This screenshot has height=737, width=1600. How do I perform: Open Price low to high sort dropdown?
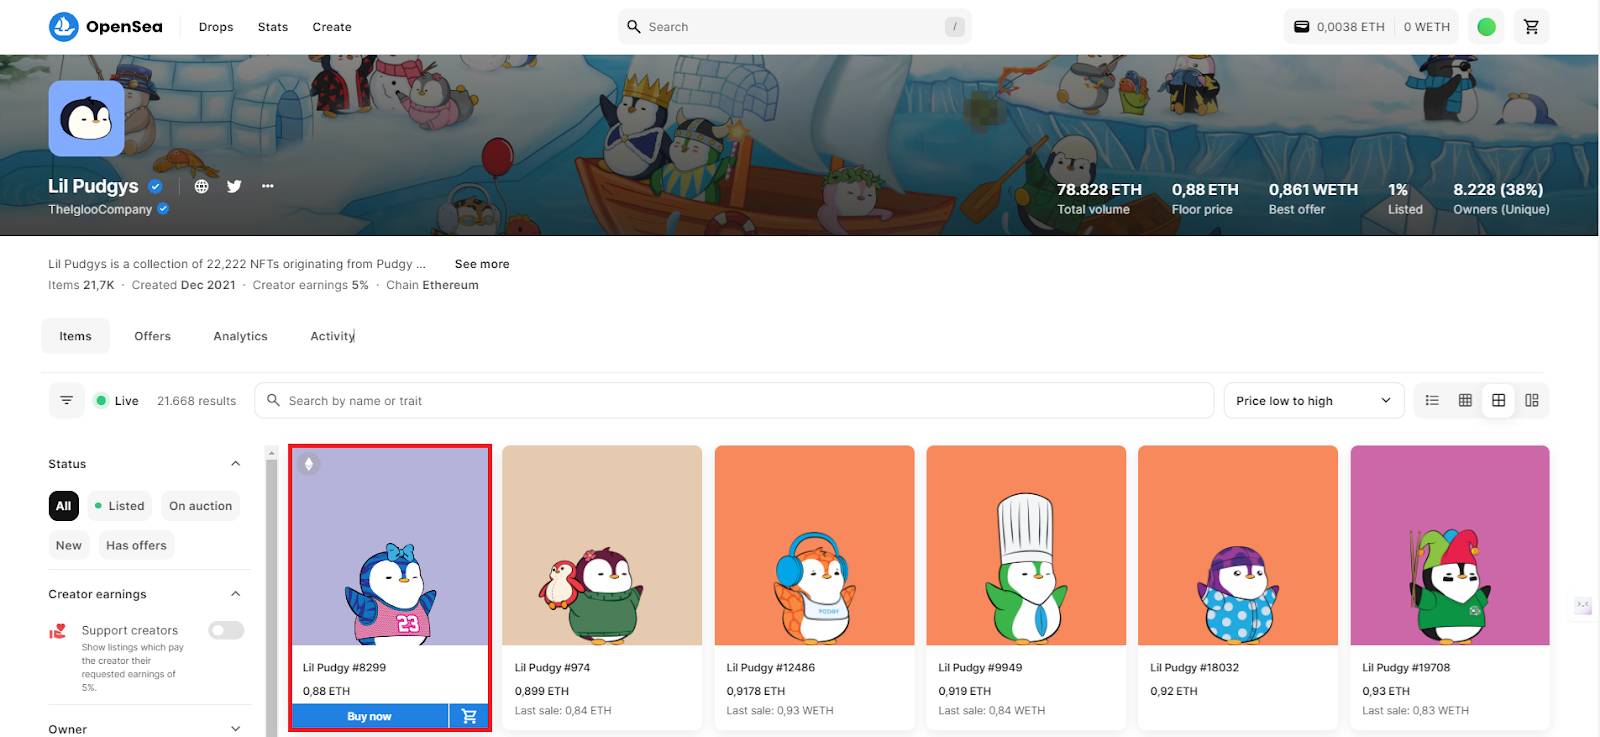[1313, 401]
